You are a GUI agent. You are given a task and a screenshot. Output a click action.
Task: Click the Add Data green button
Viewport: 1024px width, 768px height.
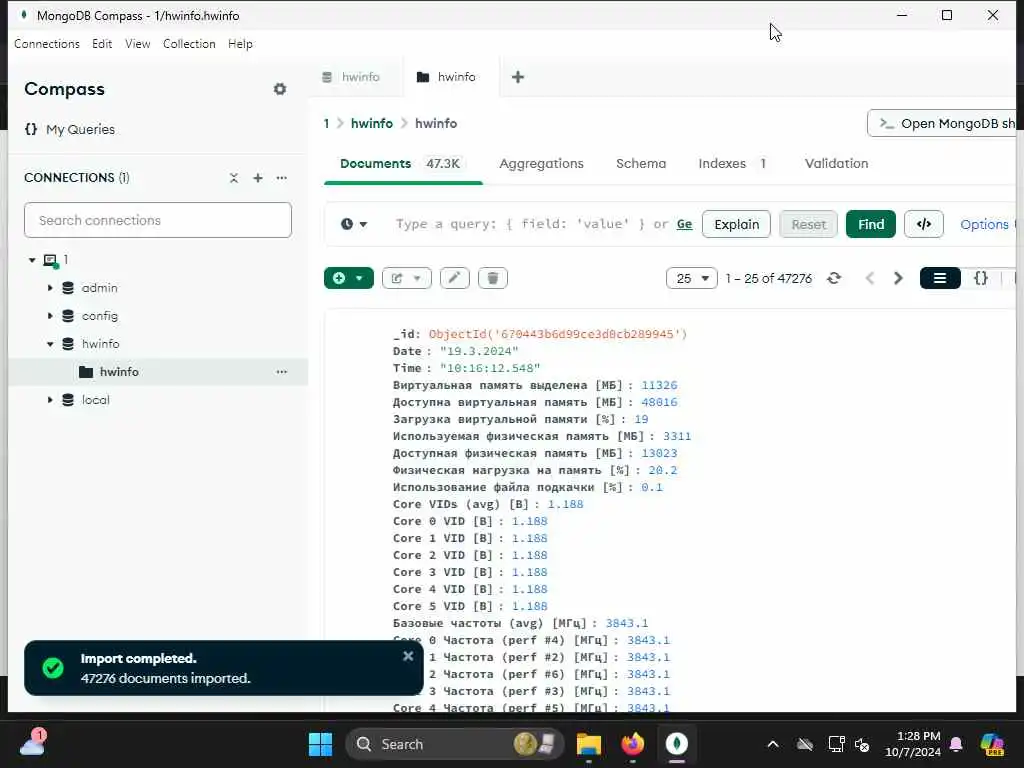349,278
